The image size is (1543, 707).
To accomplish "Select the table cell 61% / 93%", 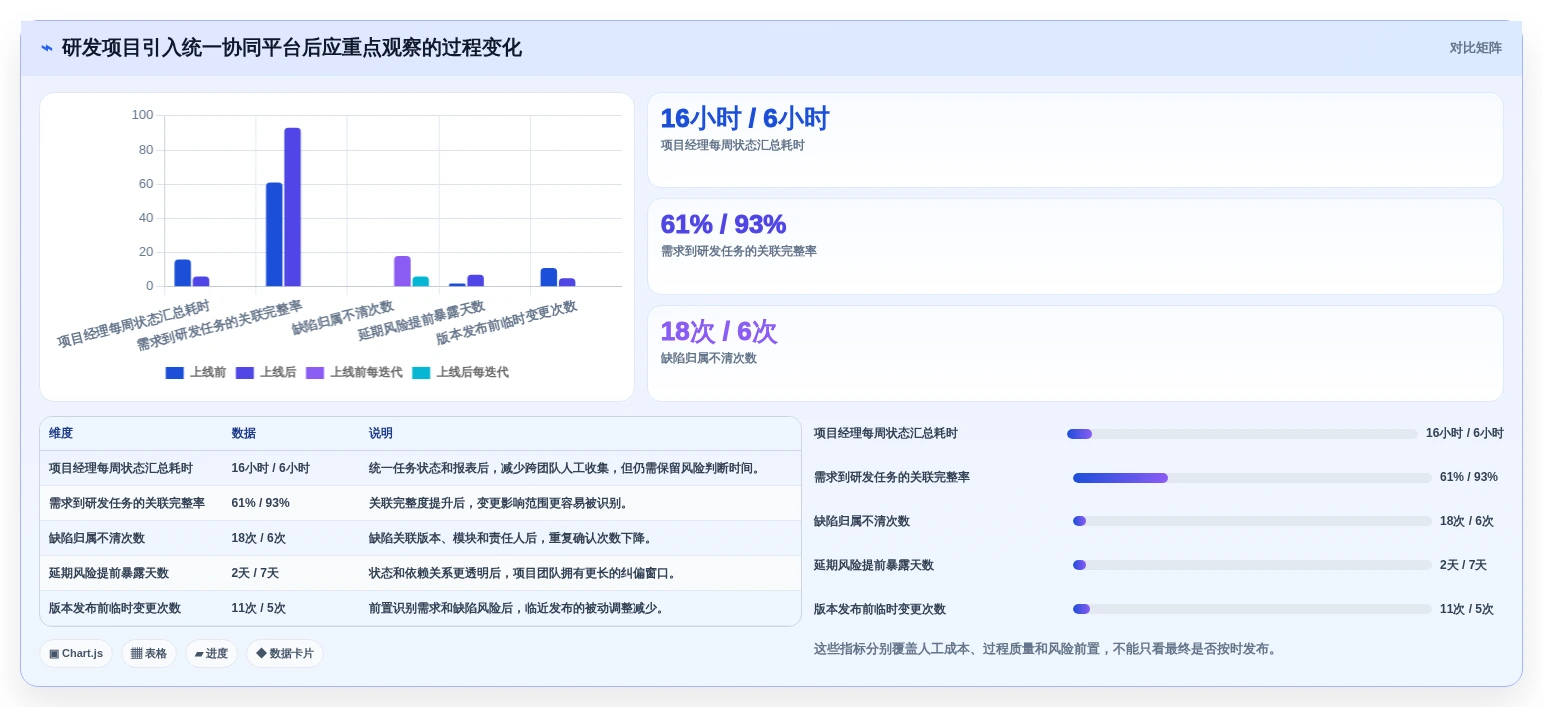I will coord(261,503).
